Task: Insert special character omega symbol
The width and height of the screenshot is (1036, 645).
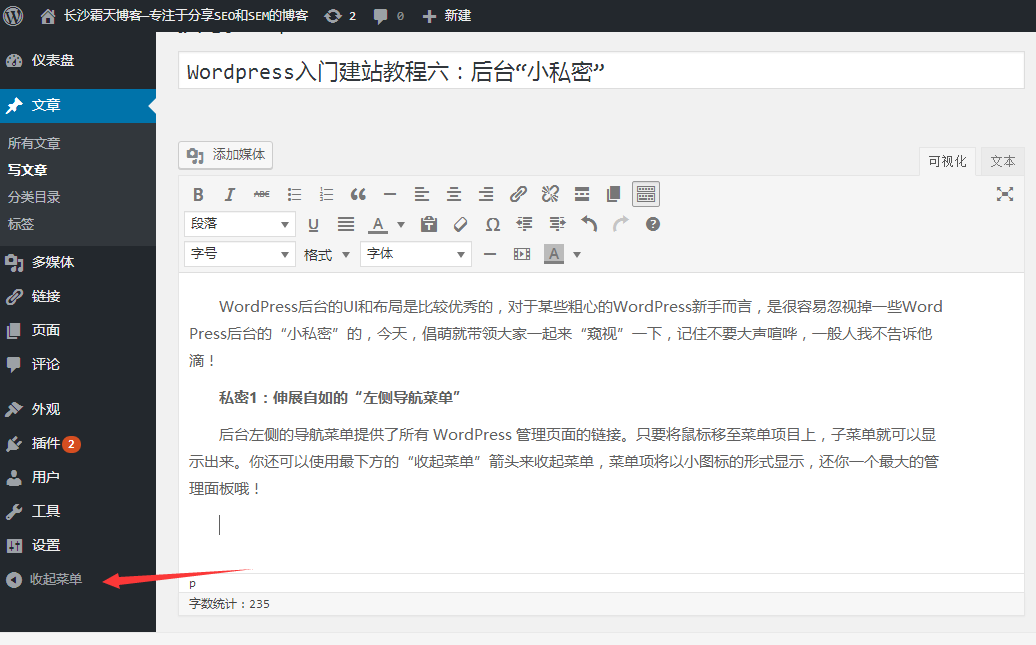Action: point(493,225)
